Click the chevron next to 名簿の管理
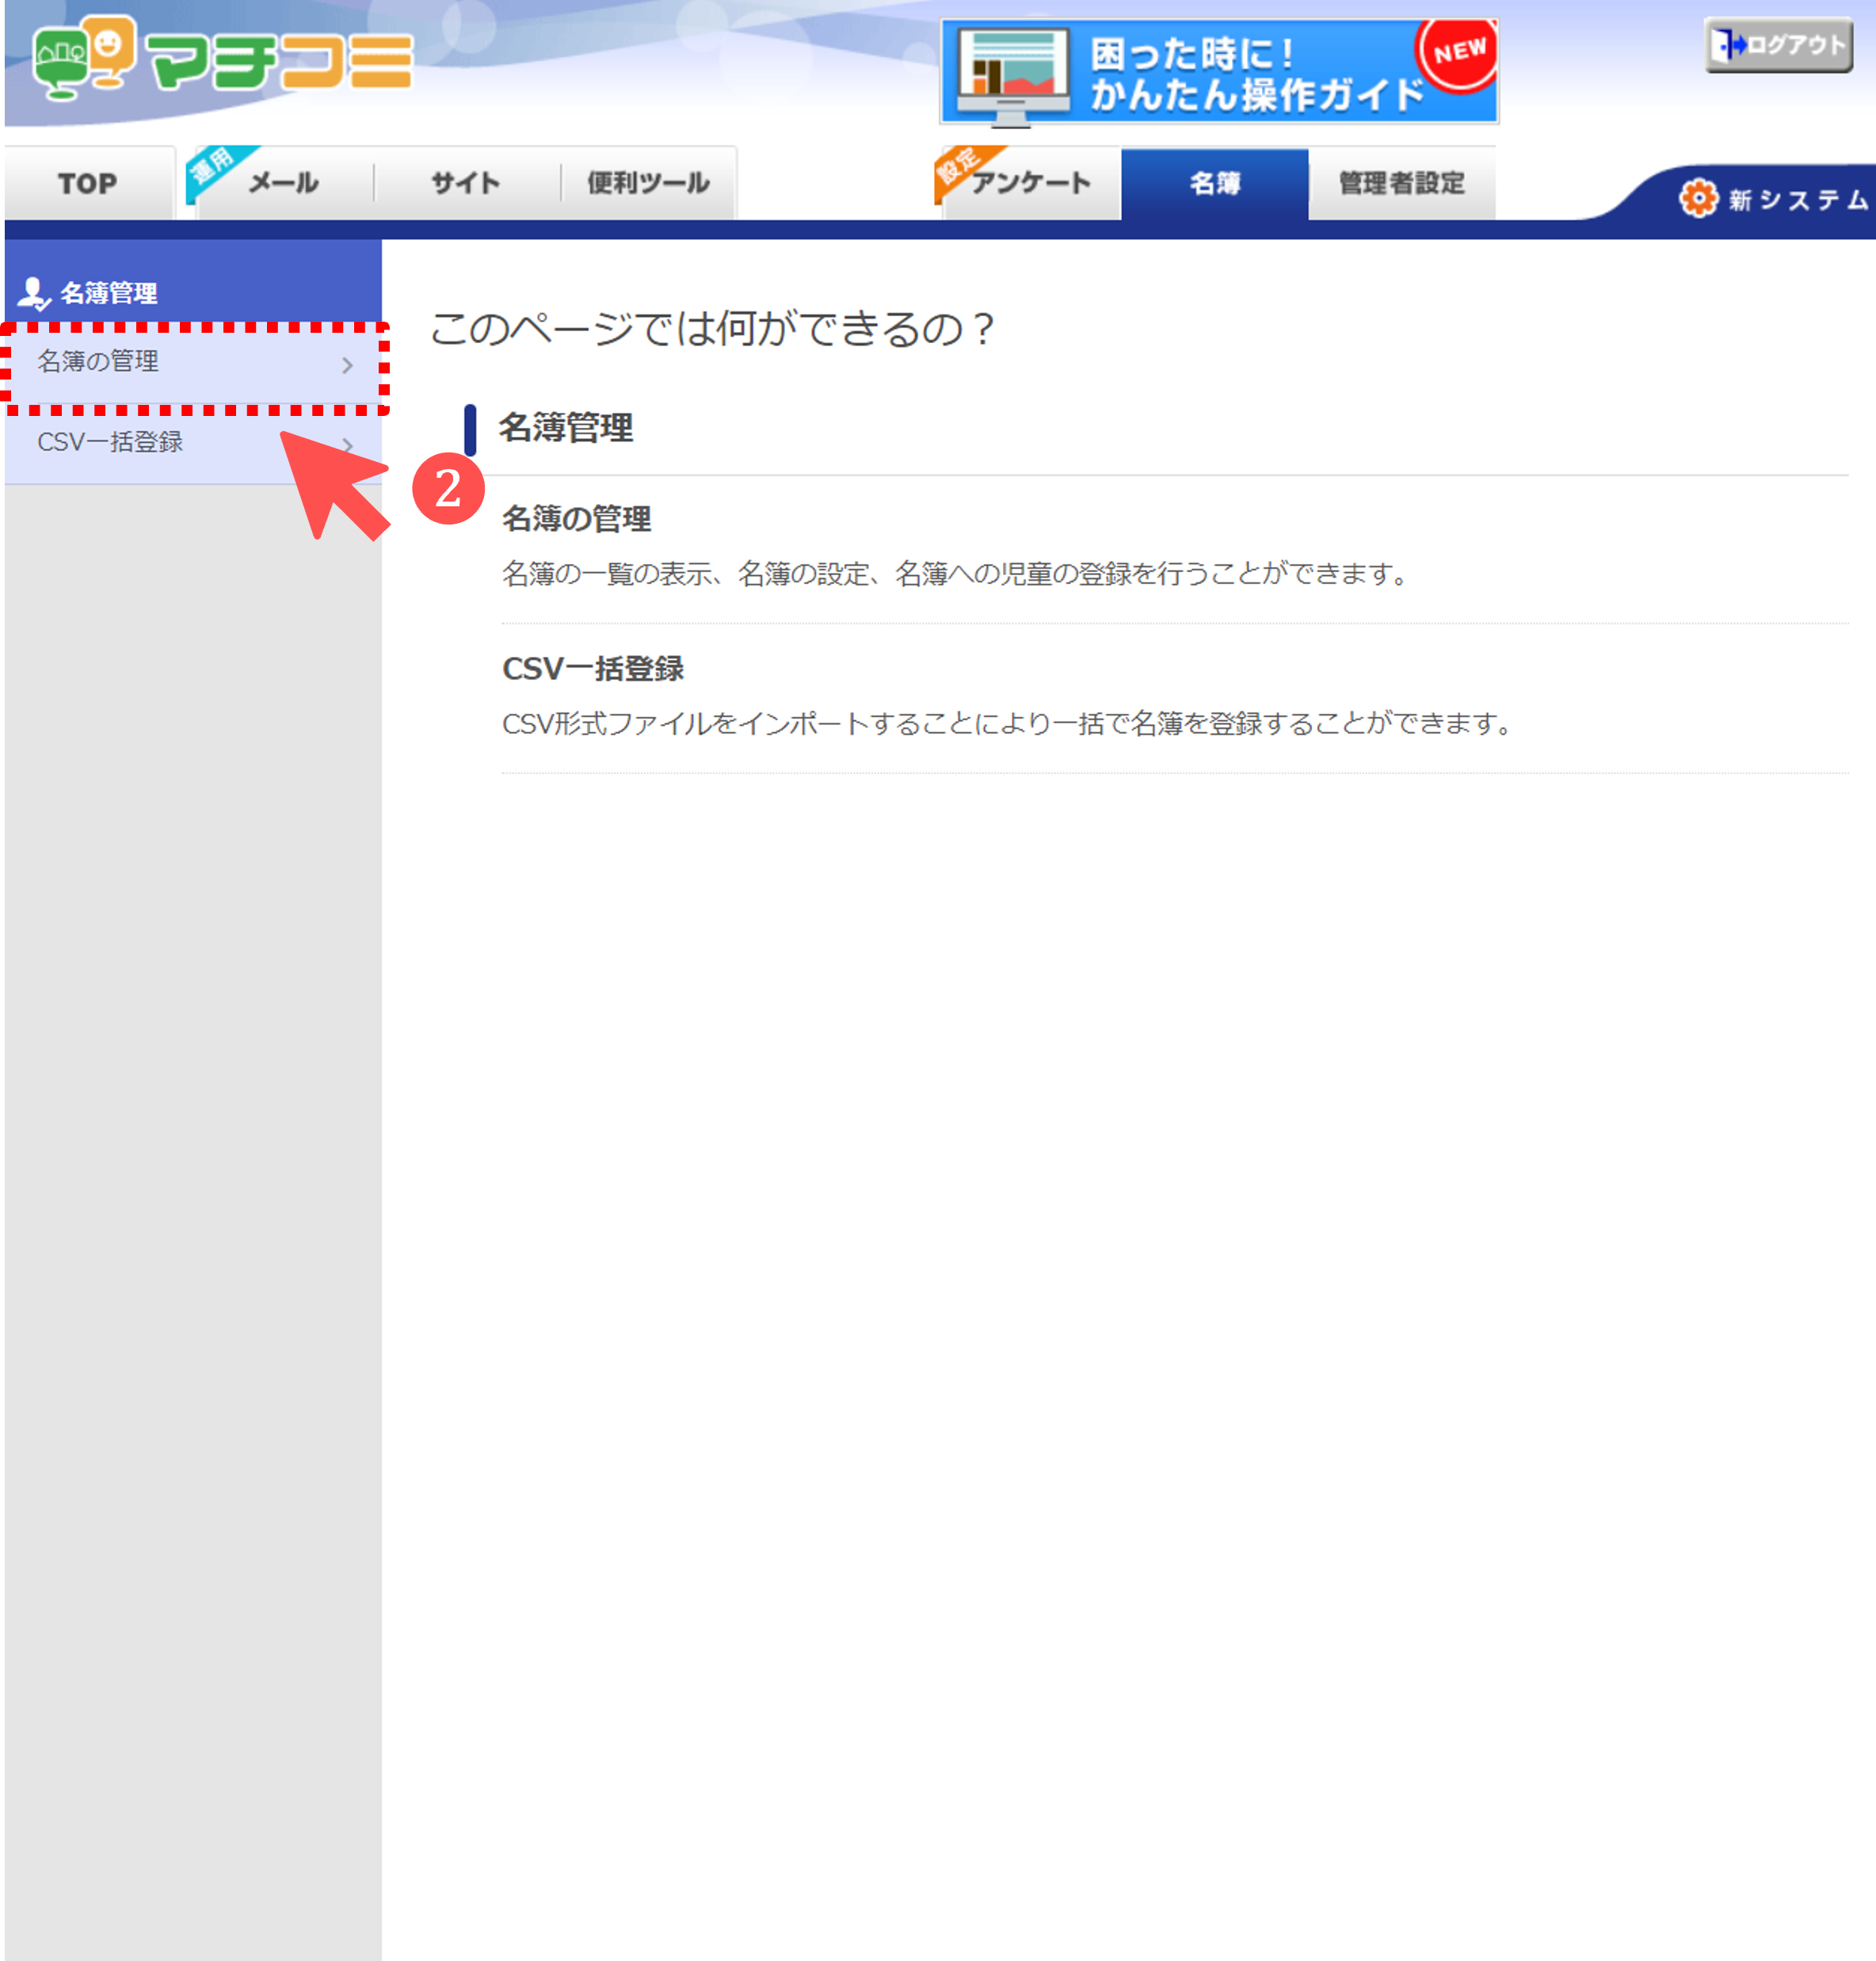 [347, 365]
